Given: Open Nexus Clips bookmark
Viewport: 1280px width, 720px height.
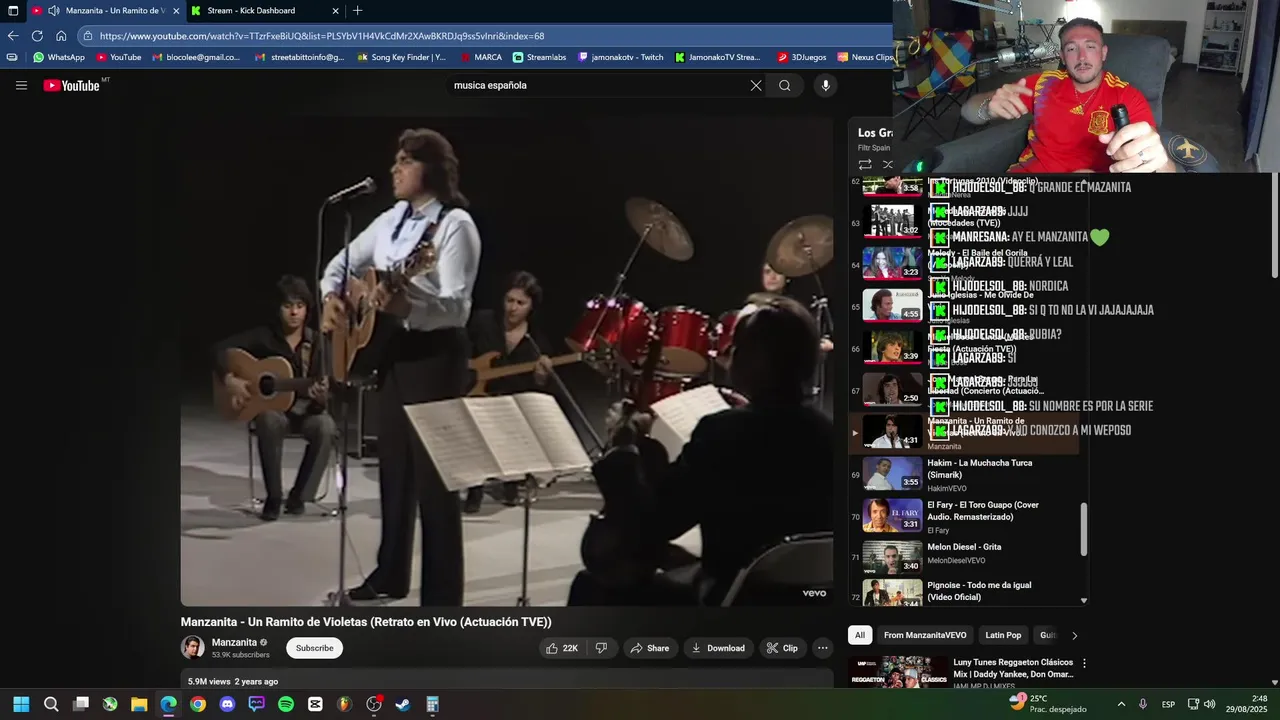Looking at the screenshot, I should (x=866, y=57).
